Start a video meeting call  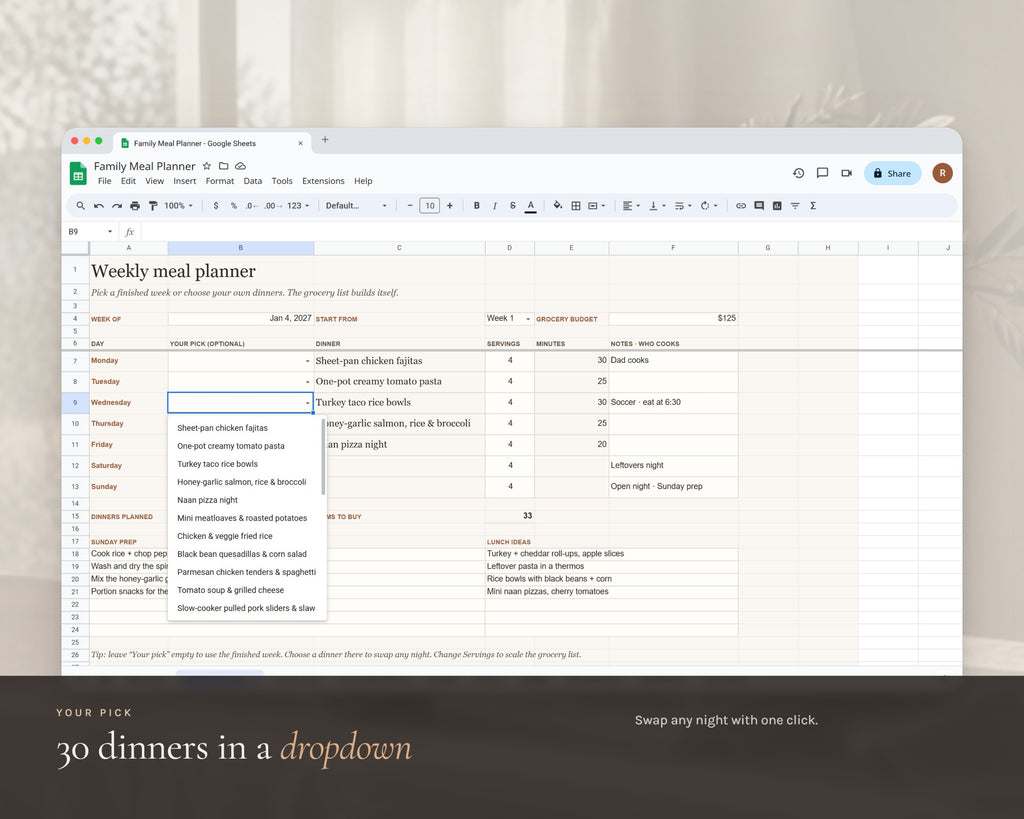tap(847, 173)
